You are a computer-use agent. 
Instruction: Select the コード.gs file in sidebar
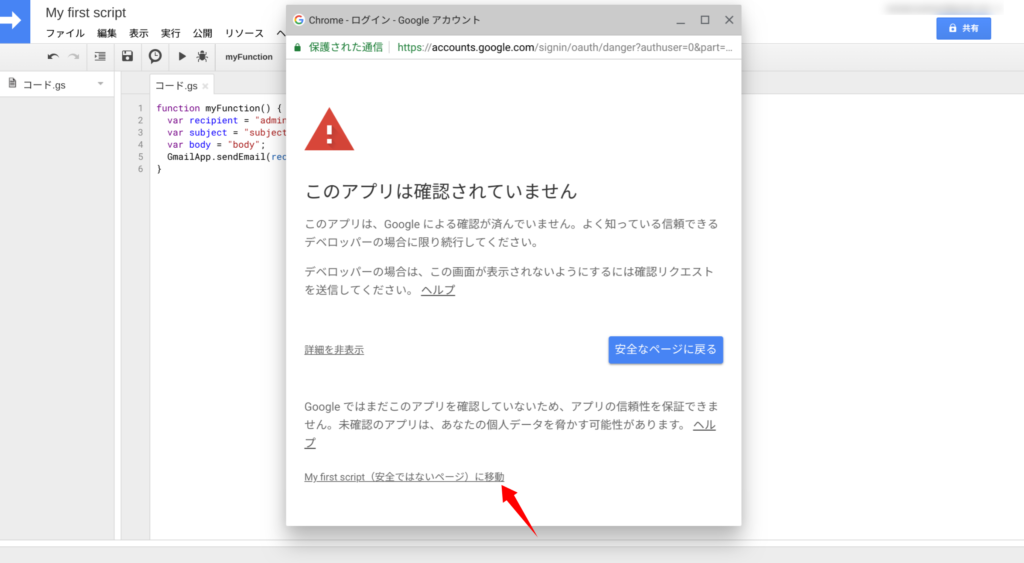[x=44, y=85]
